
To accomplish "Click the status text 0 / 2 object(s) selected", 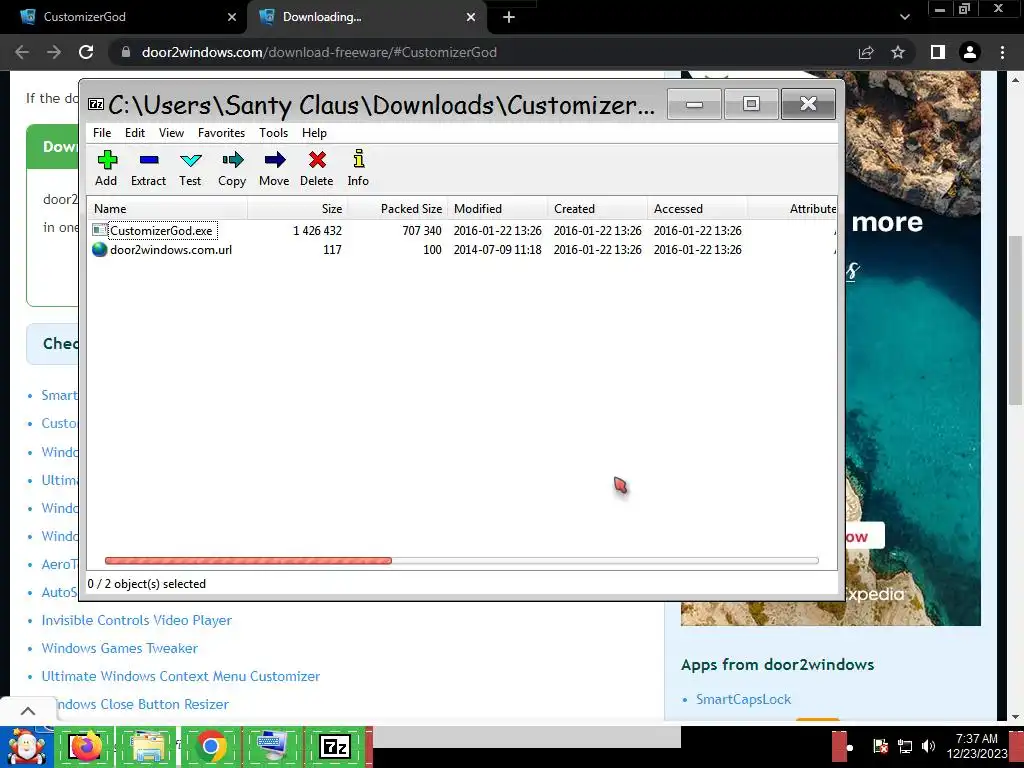I will click(x=146, y=584).
